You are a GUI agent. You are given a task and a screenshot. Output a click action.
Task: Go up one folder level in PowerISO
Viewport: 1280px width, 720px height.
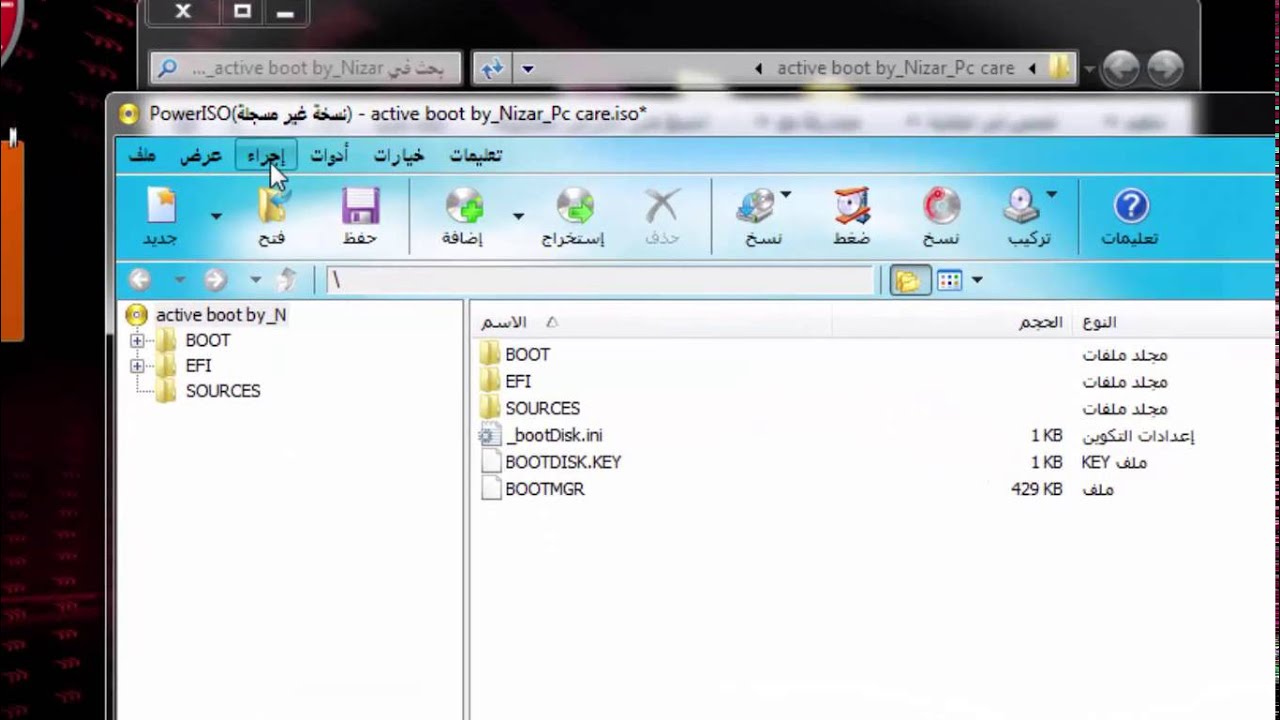click(288, 280)
